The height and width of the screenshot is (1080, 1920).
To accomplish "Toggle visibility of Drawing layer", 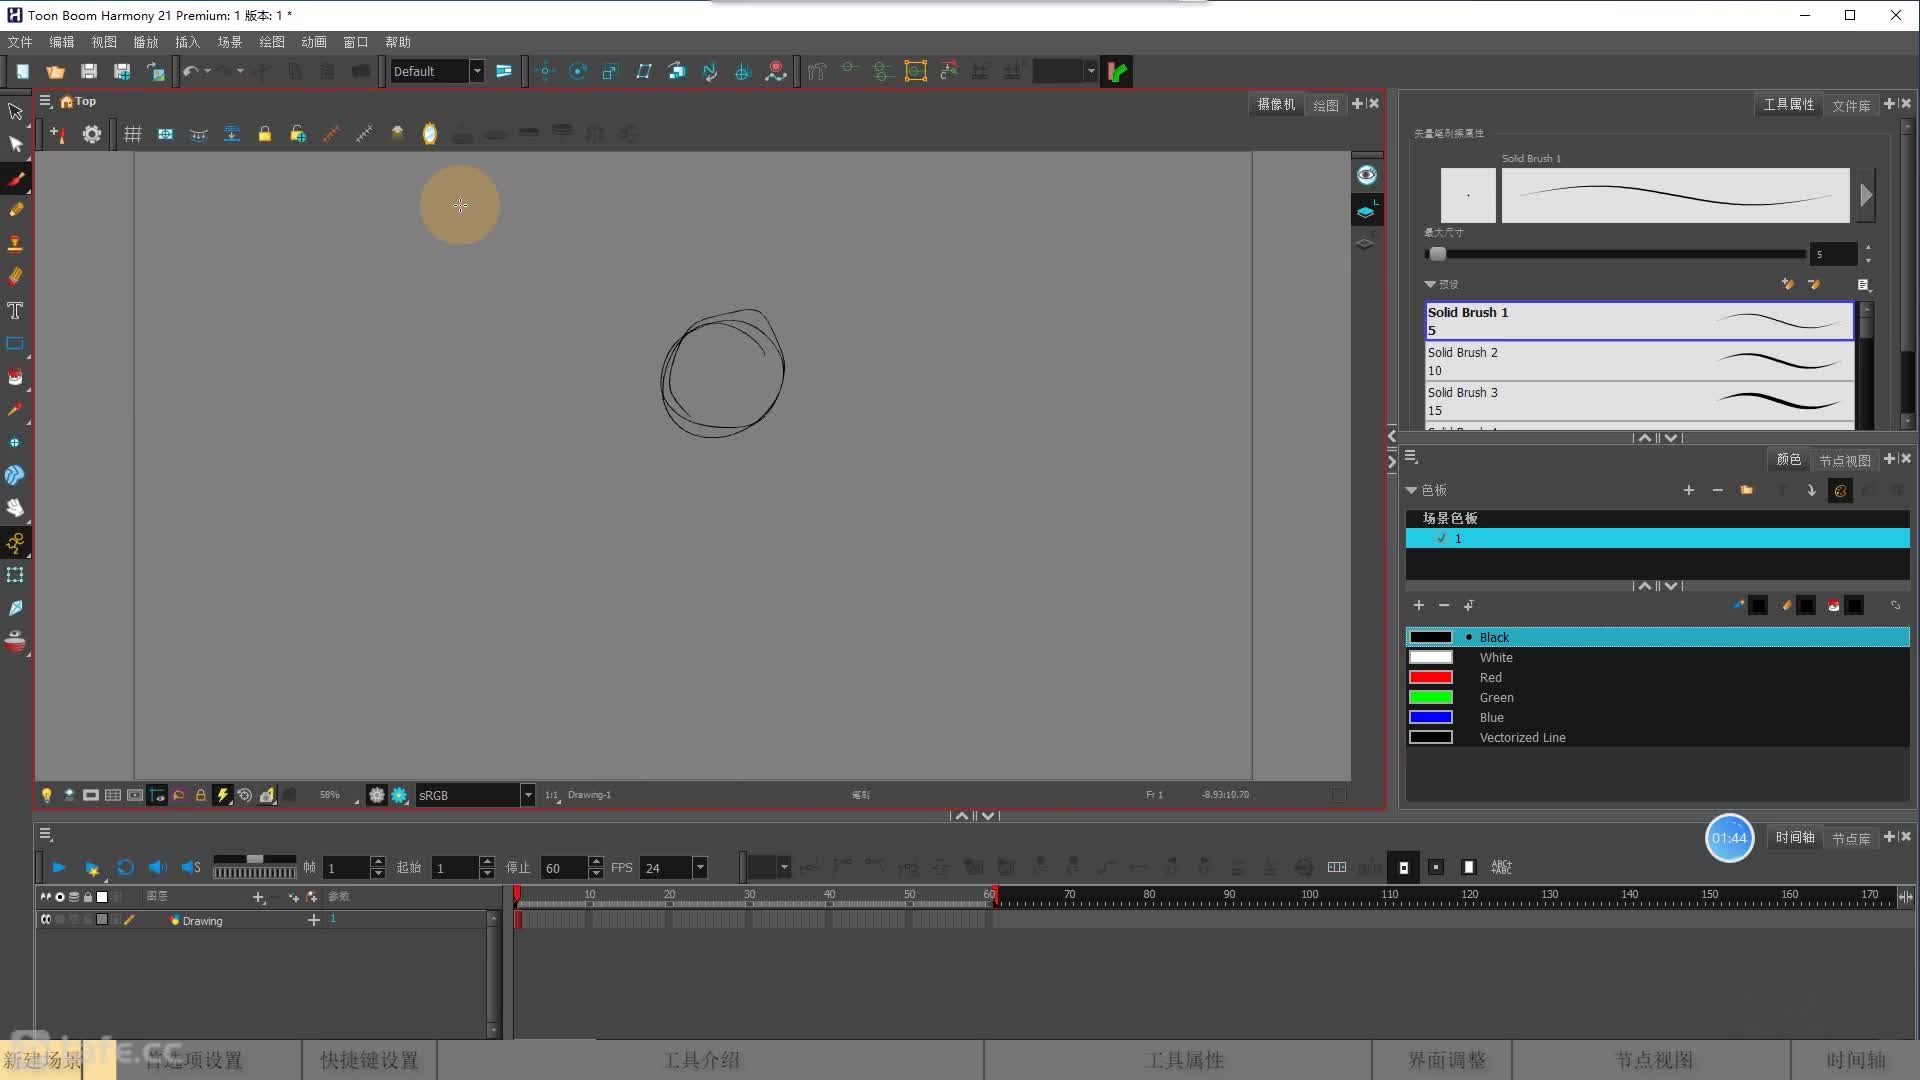I will pos(45,920).
